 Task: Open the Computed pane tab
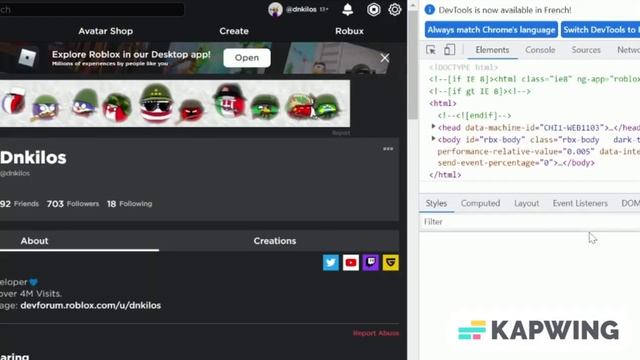480,203
